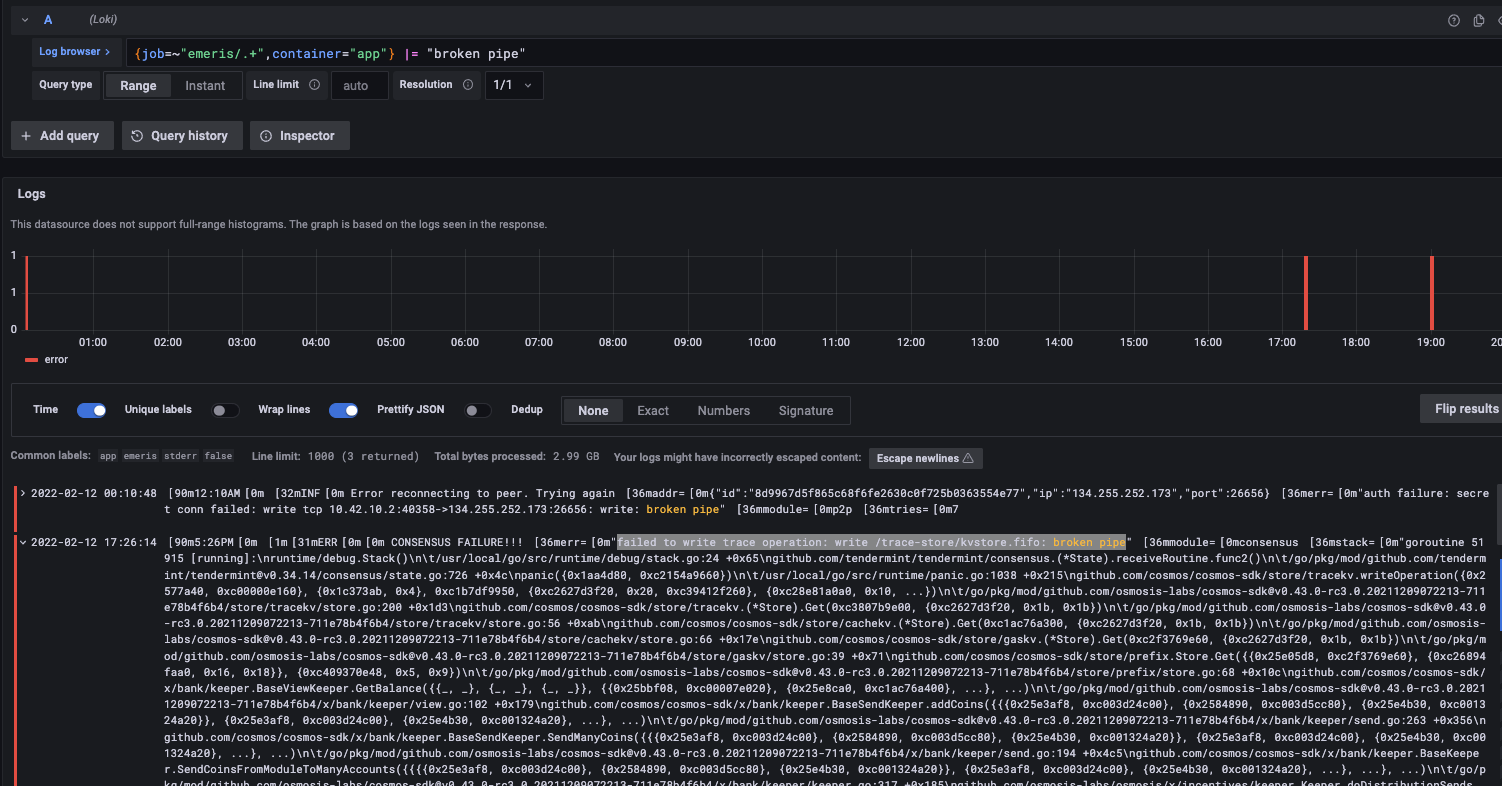Select the Numbers dedup option
This screenshot has height=786, width=1502.
coord(724,411)
